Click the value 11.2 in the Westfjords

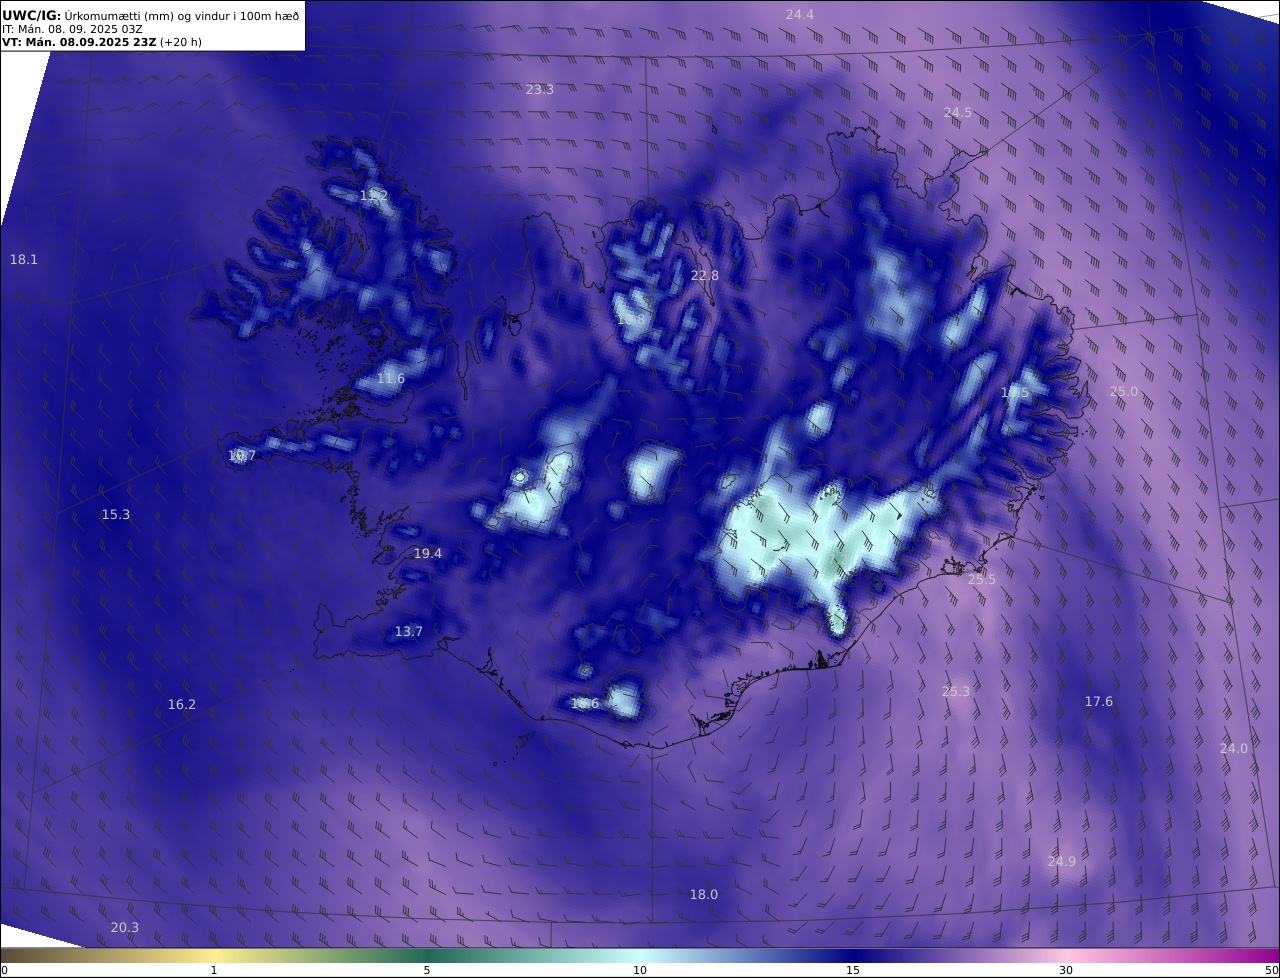coord(373,195)
